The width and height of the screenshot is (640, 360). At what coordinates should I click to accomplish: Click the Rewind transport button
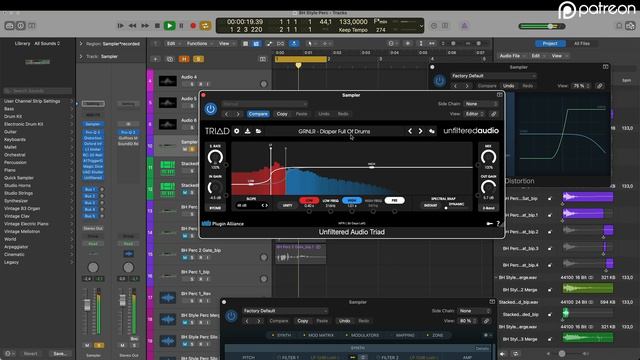(x=133, y=26)
